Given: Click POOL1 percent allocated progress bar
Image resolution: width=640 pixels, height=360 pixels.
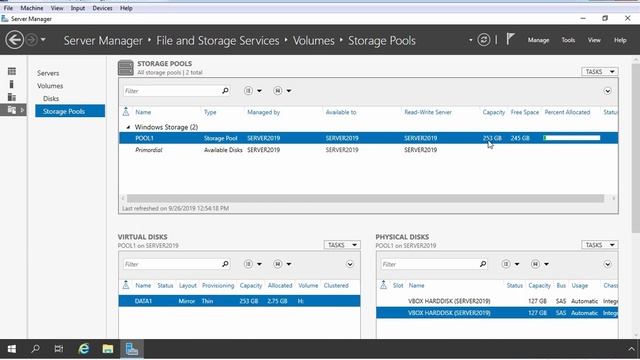Looking at the screenshot, I should pos(572,138).
